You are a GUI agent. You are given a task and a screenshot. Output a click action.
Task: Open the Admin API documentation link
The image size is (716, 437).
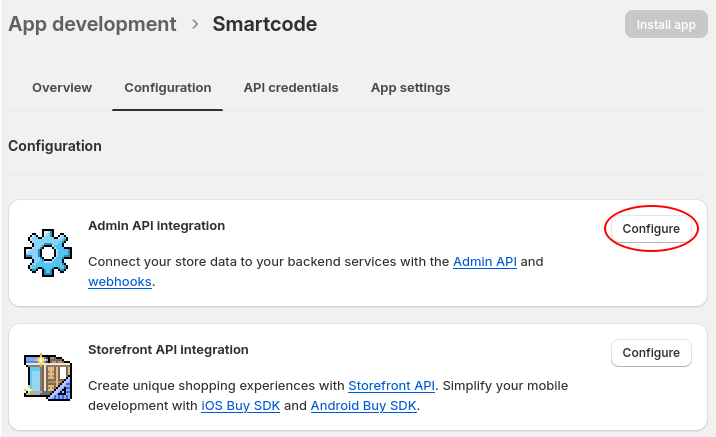coord(484,262)
